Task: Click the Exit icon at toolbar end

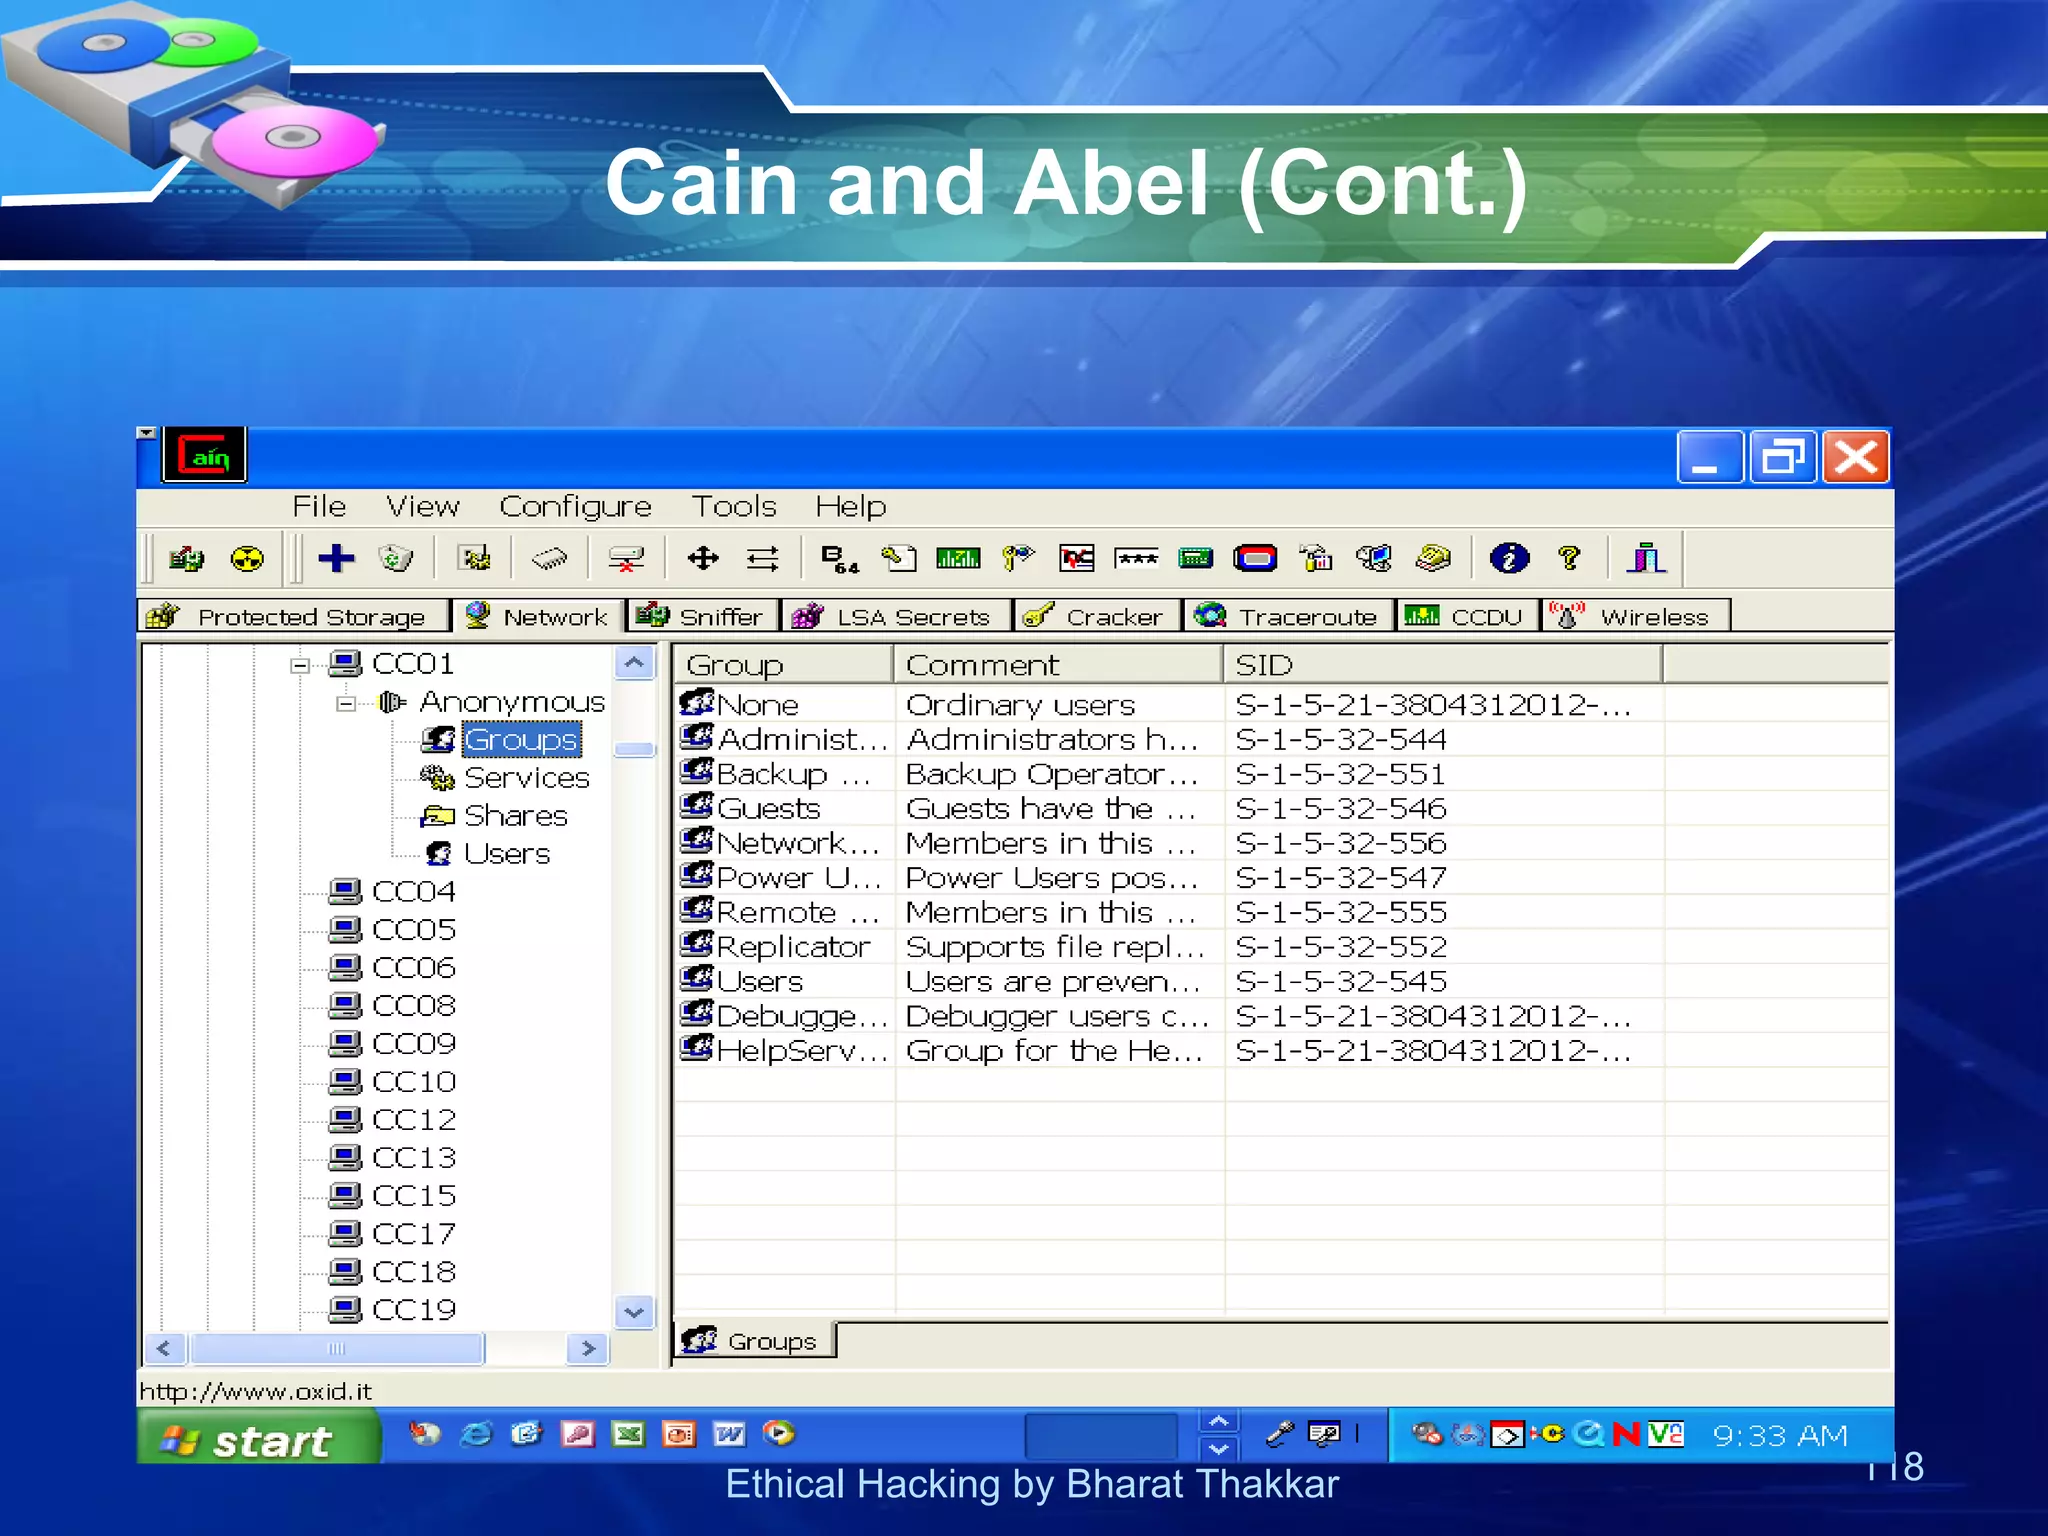Action: [1645, 558]
